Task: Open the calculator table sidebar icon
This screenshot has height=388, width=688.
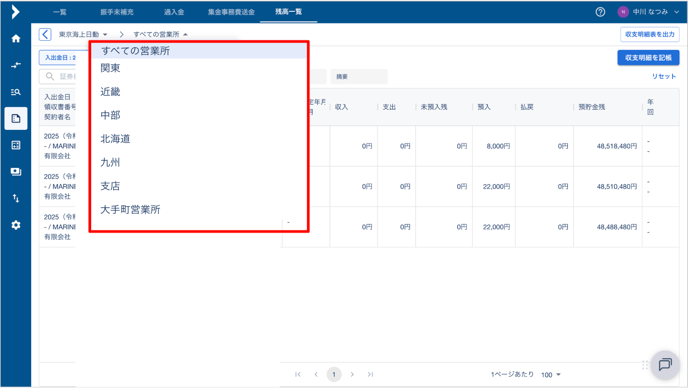Action: coord(16,145)
